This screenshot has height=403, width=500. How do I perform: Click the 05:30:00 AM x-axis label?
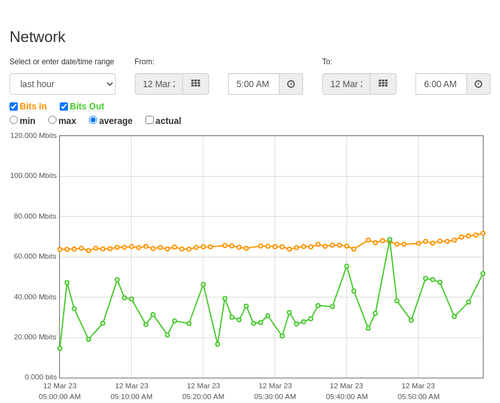(275, 397)
